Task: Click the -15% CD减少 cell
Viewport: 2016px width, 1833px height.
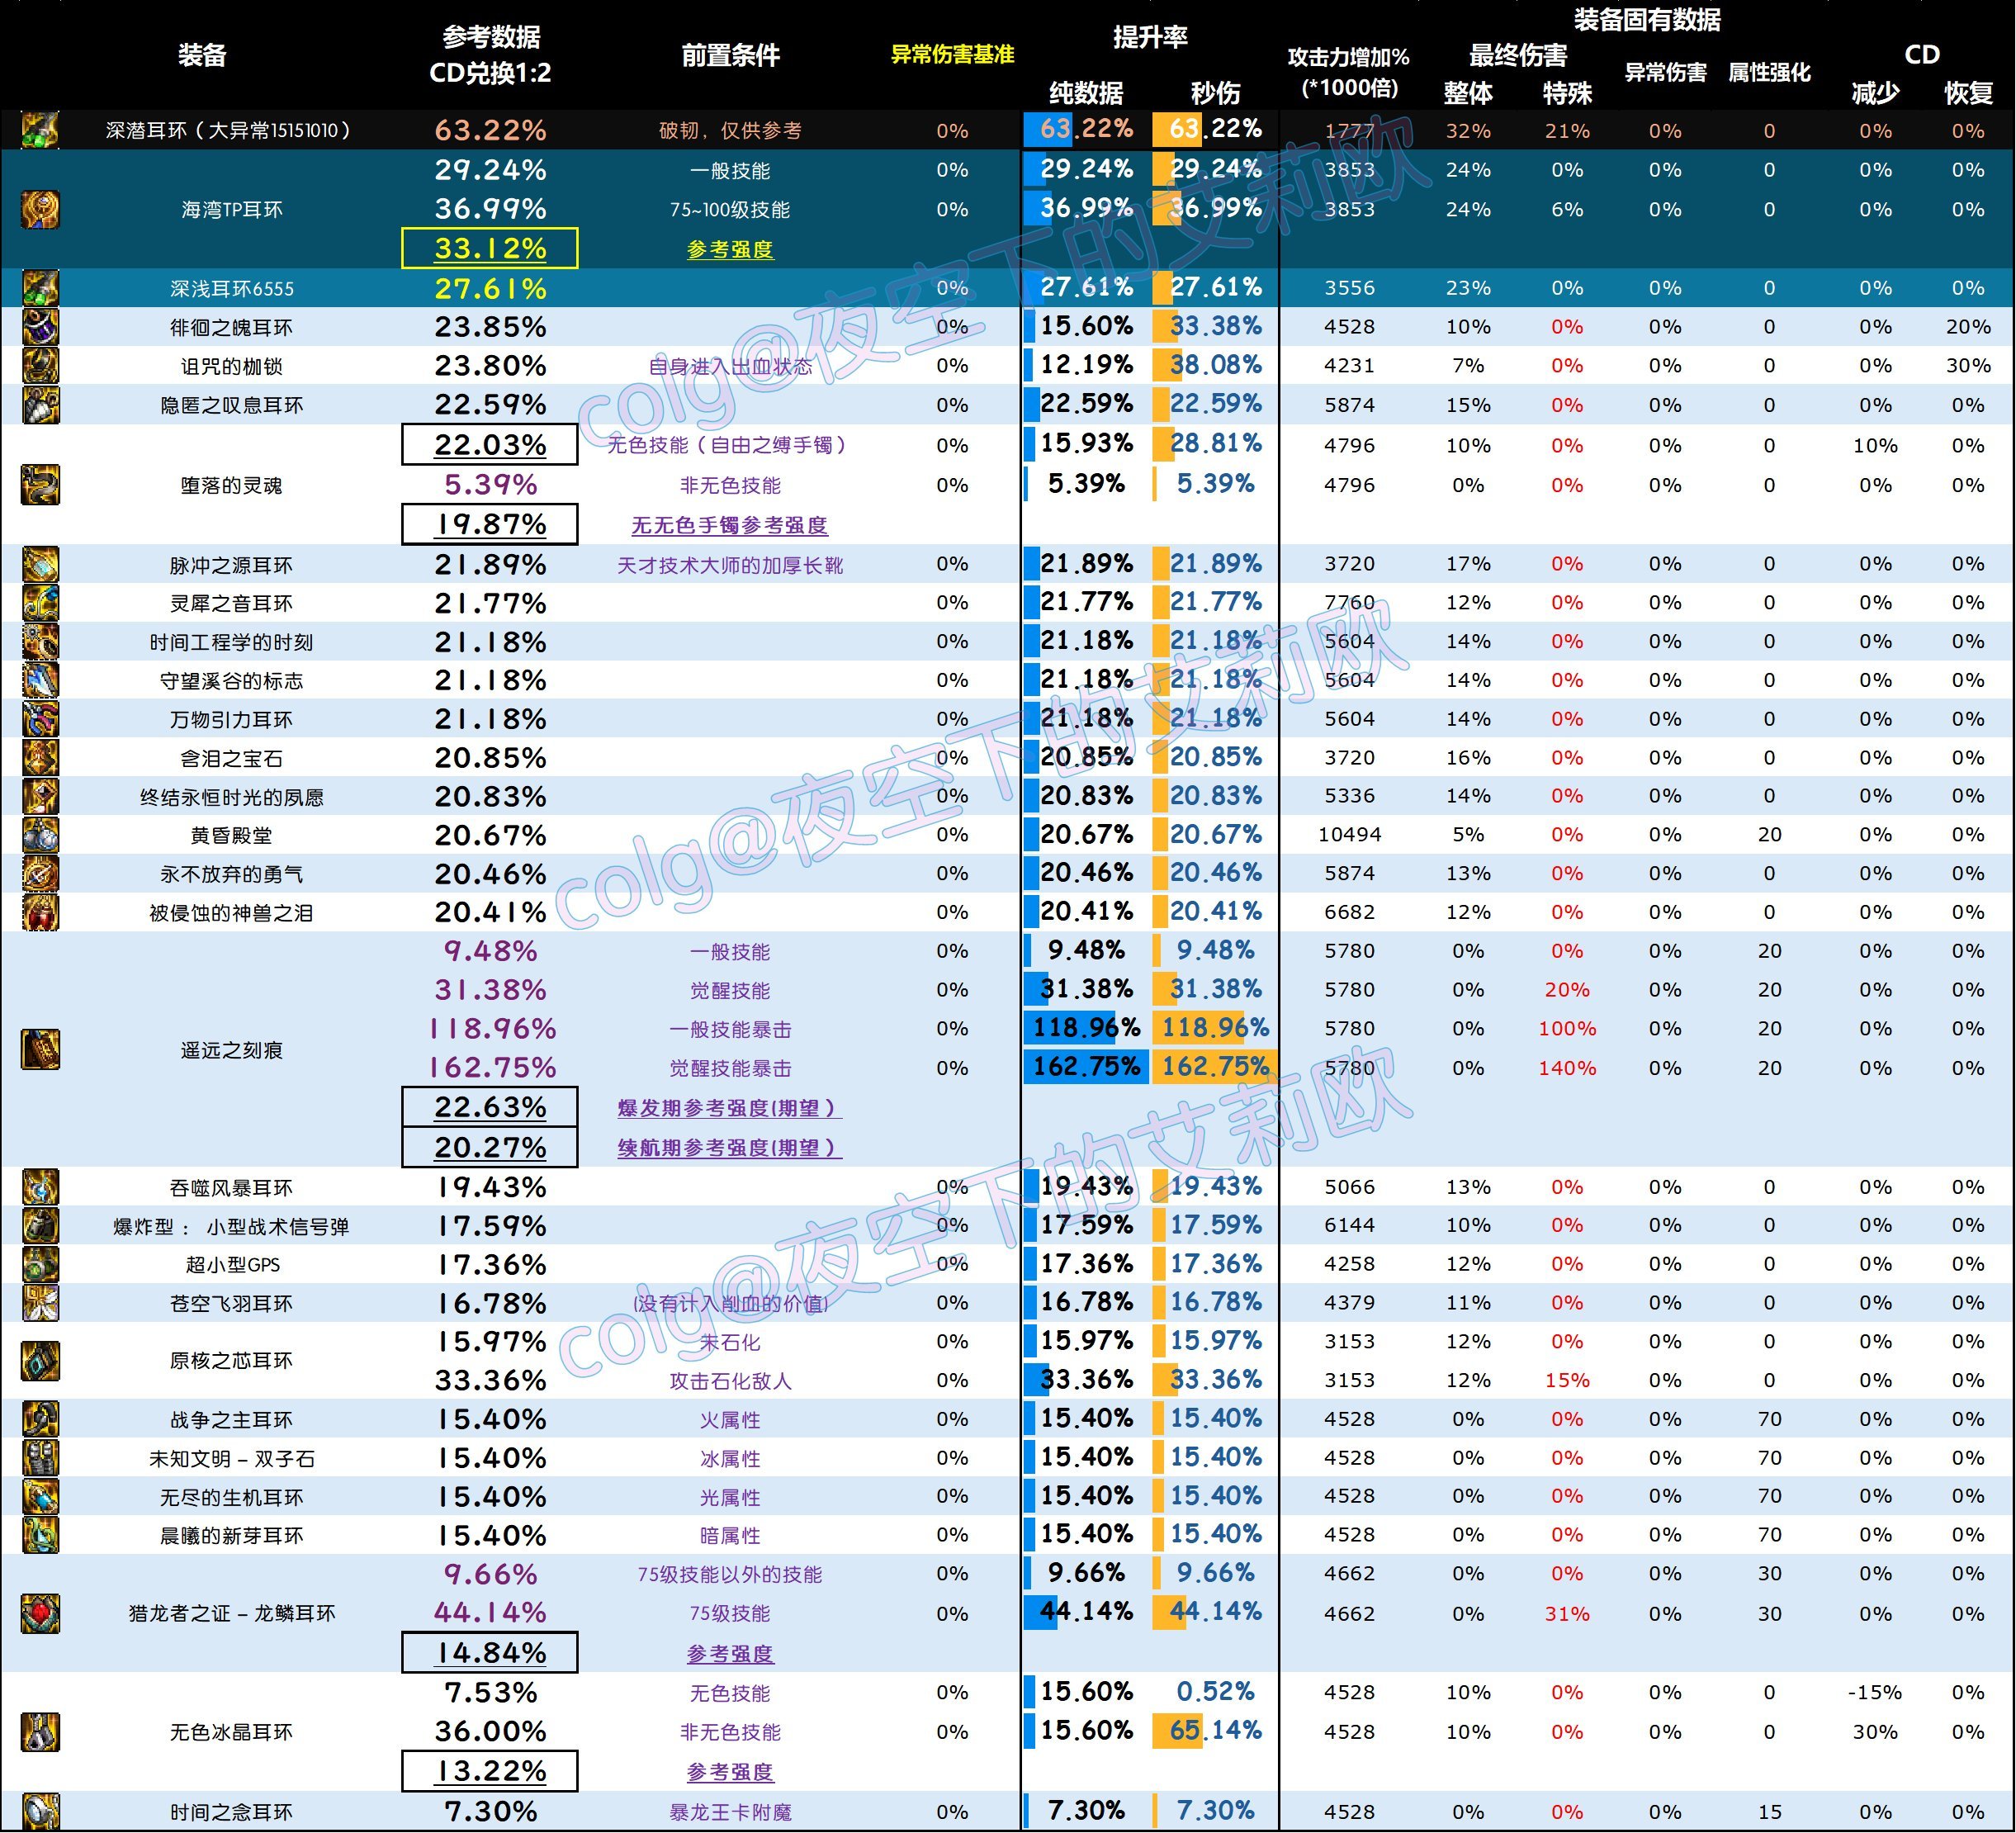Action: 1874,1692
